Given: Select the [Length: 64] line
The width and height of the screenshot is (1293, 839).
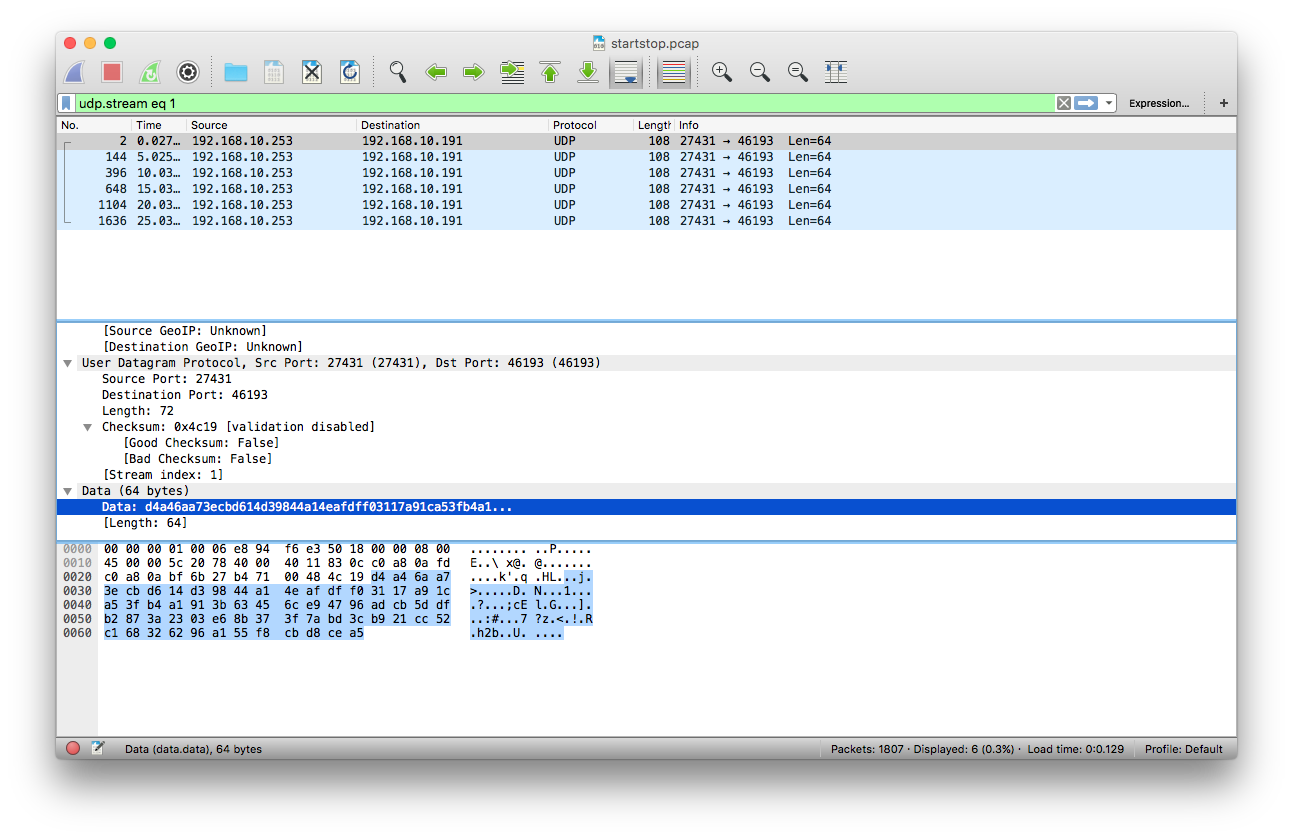Looking at the screenshot, I should (145, 523).
